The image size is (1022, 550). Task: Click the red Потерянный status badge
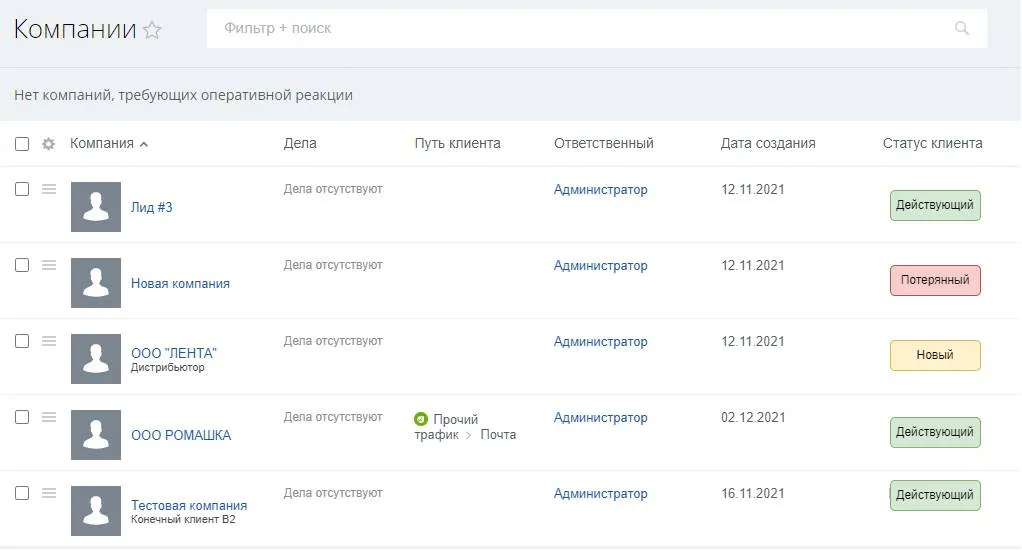coord(935,280)
